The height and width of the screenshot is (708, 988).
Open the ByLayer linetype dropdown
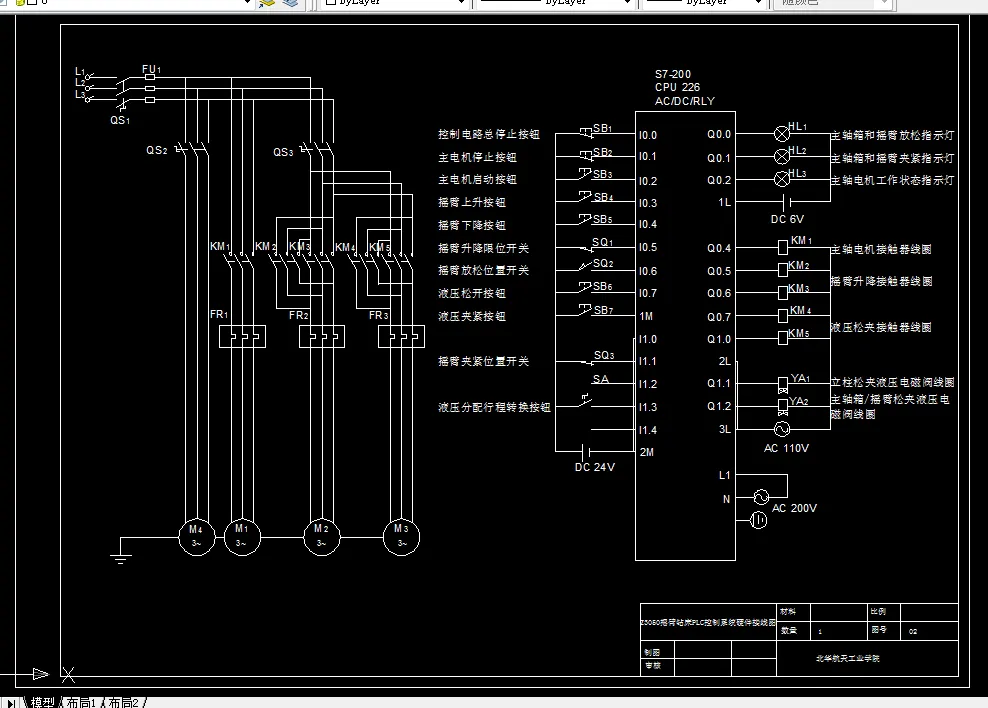pos(627,3)
